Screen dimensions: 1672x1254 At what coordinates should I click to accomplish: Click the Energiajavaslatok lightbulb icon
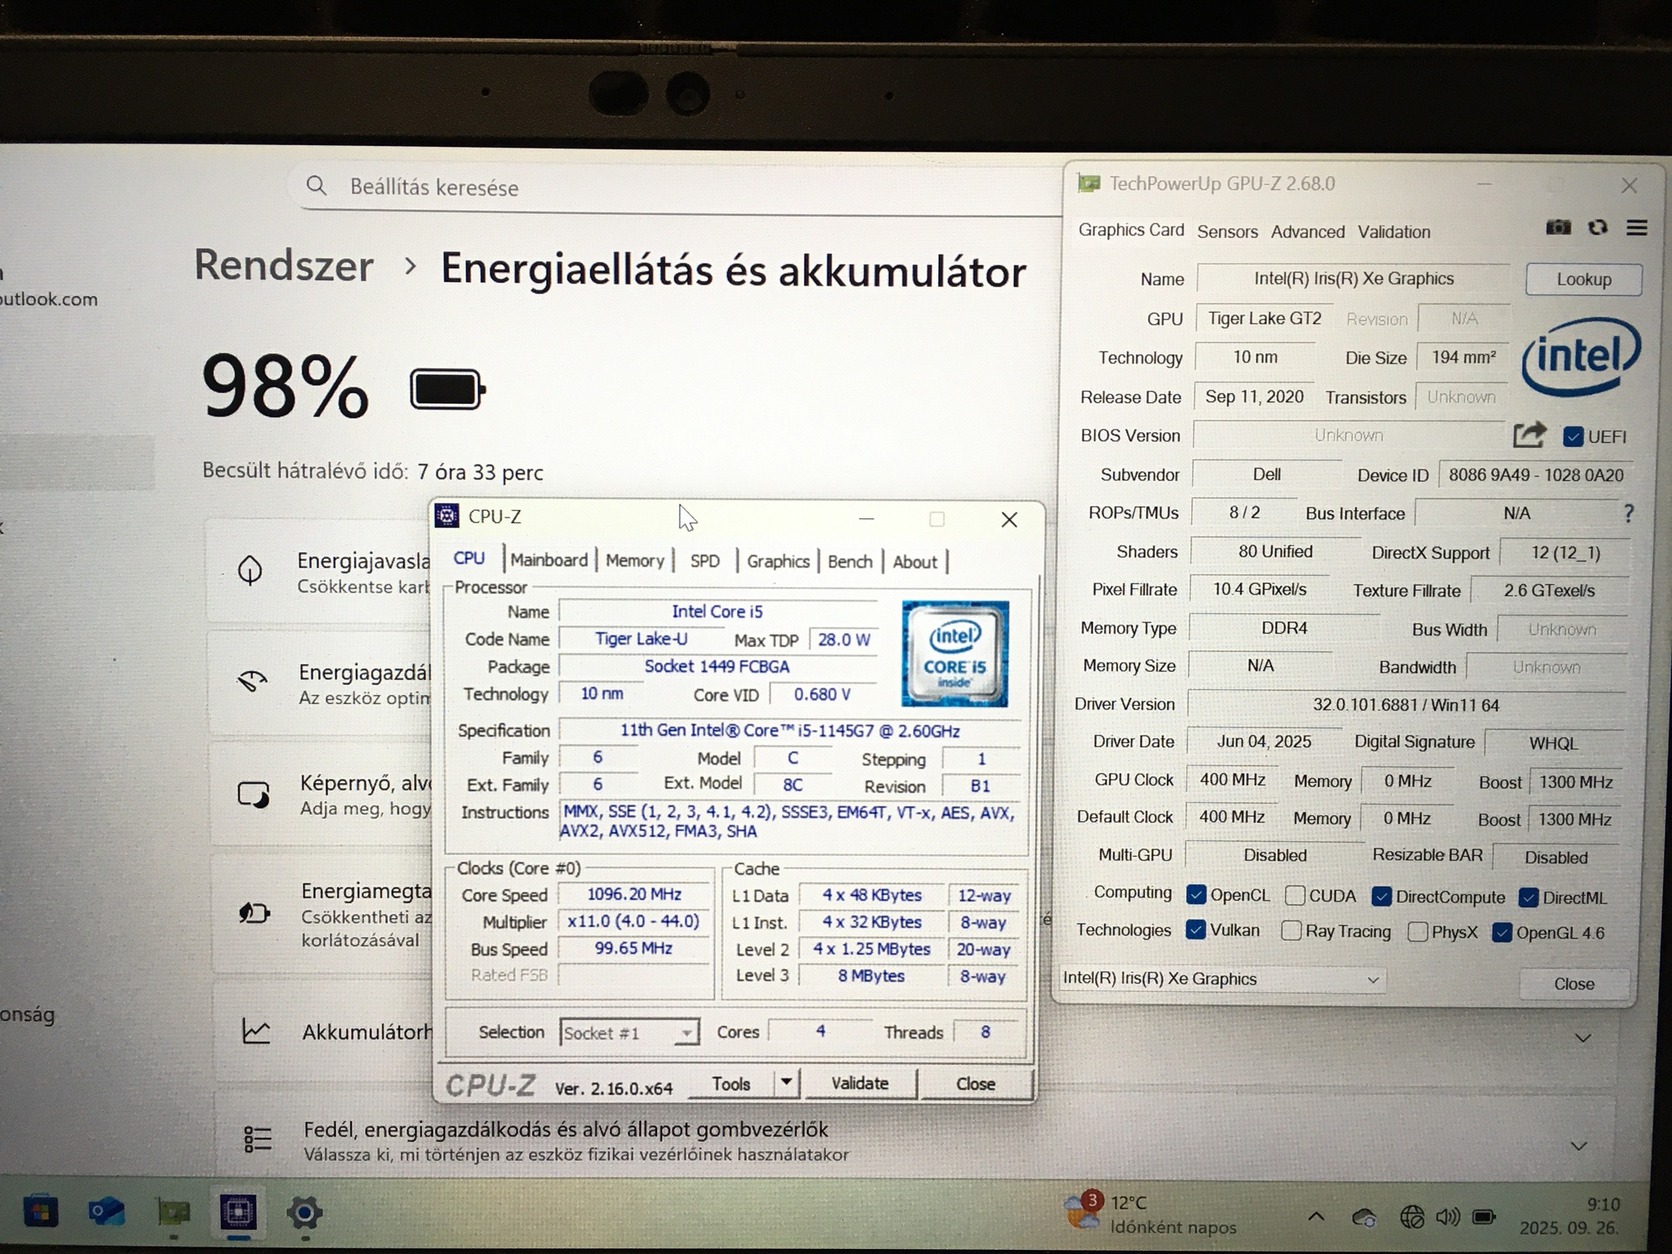[250, 571]
